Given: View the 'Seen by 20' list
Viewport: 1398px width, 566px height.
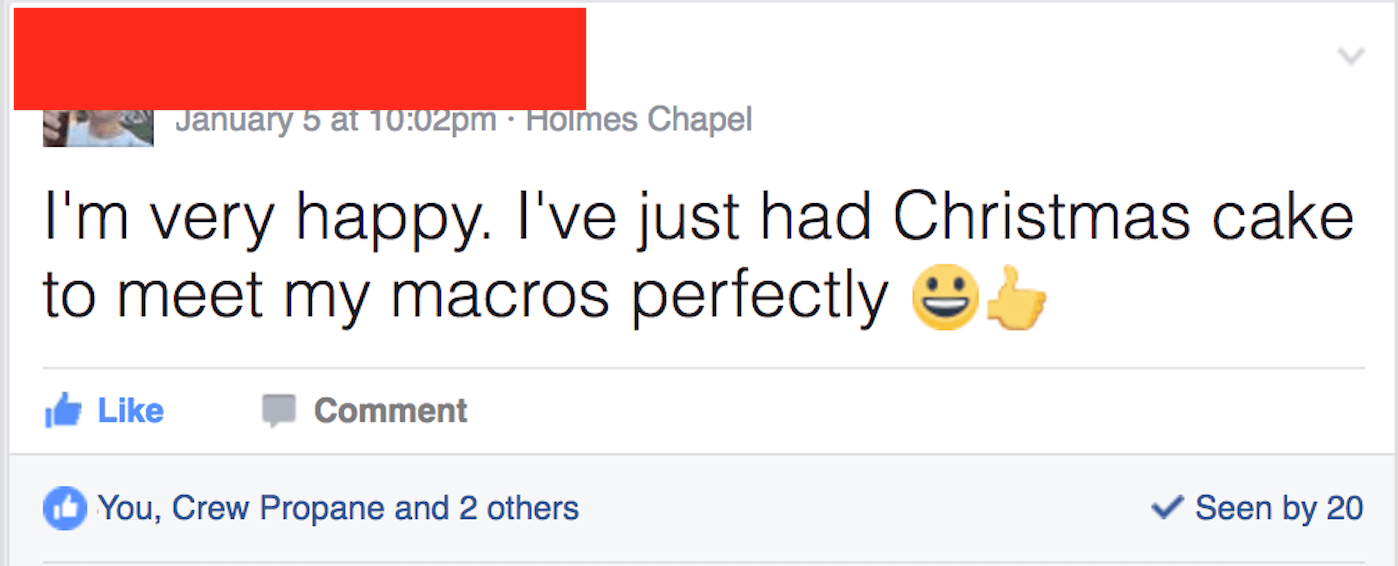Looking at the screenshot, I should 1278,508.
